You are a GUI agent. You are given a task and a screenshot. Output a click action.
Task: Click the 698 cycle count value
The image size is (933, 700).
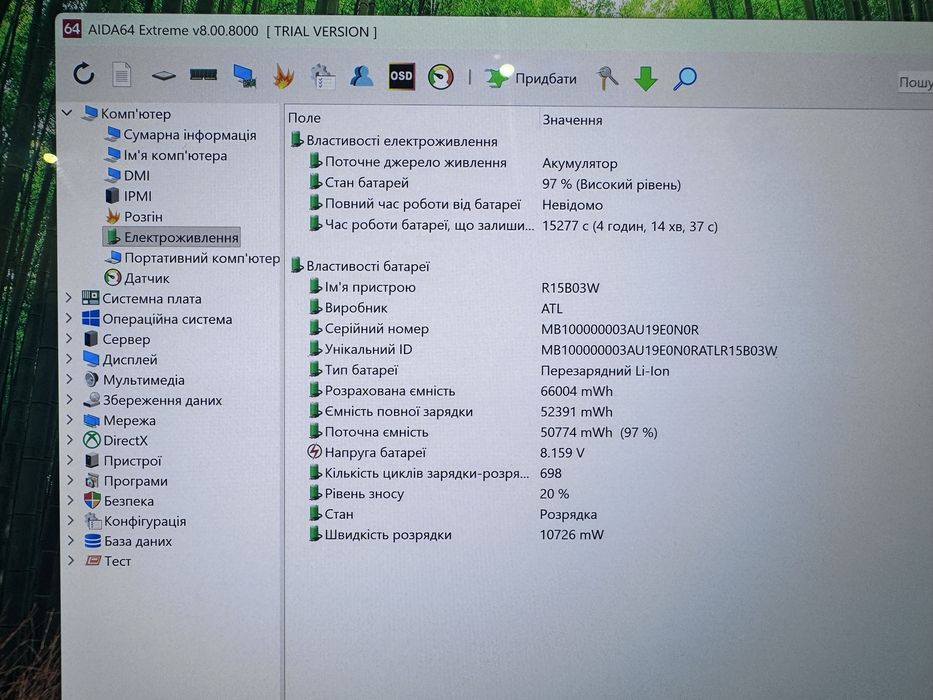550,473
